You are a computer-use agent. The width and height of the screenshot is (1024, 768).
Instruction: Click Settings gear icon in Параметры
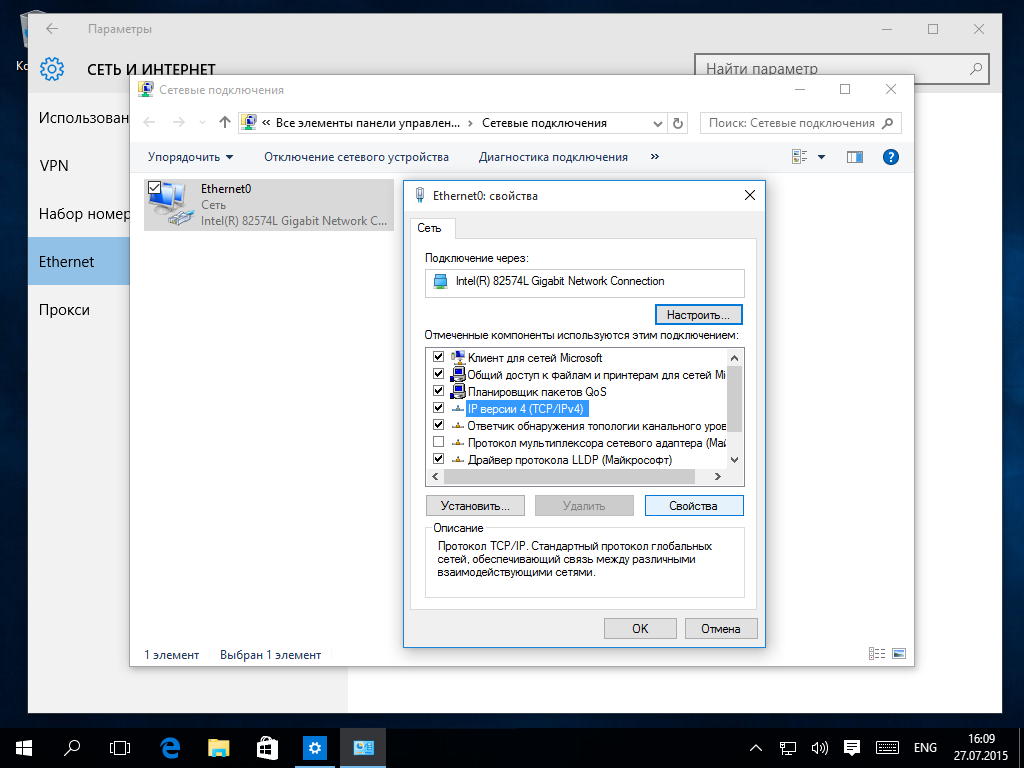52,69
